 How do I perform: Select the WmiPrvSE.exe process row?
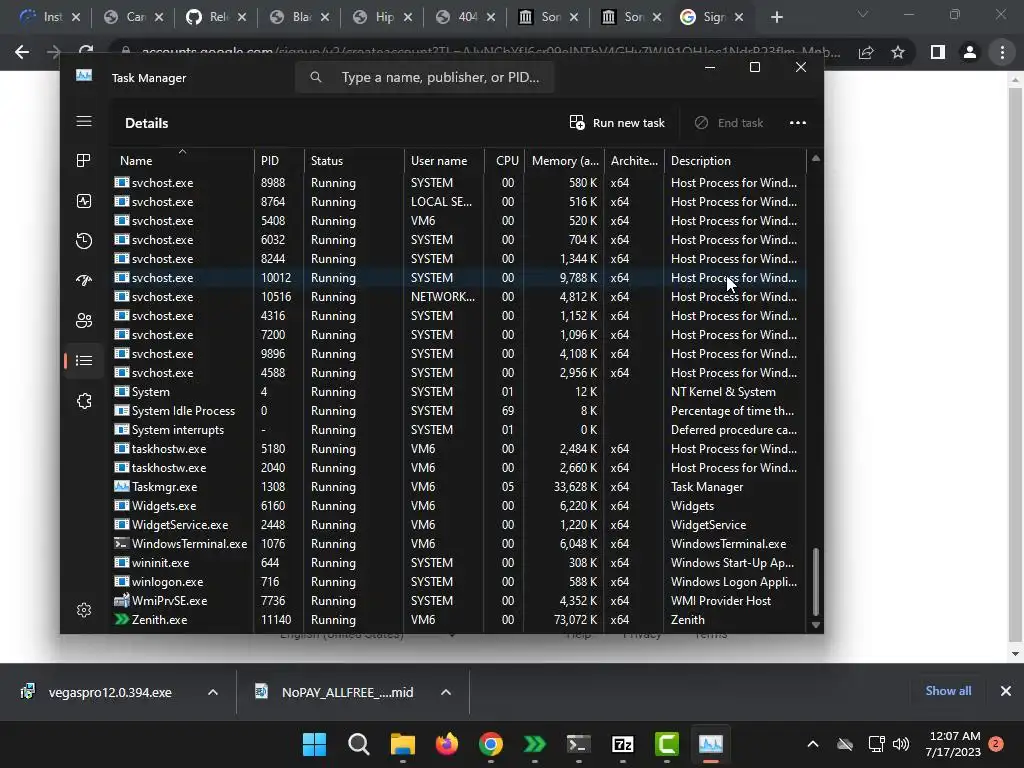(459, 601)
